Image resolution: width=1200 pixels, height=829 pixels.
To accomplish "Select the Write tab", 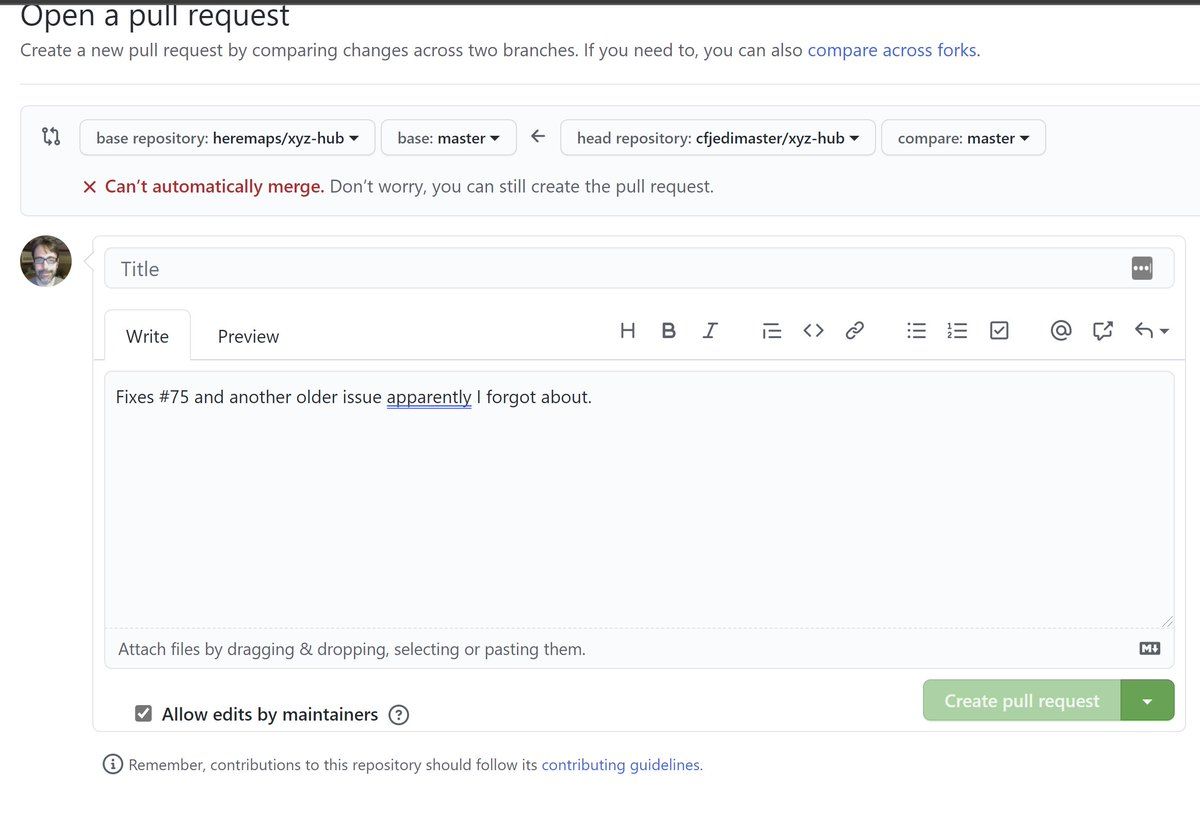I will coord(147,337).
